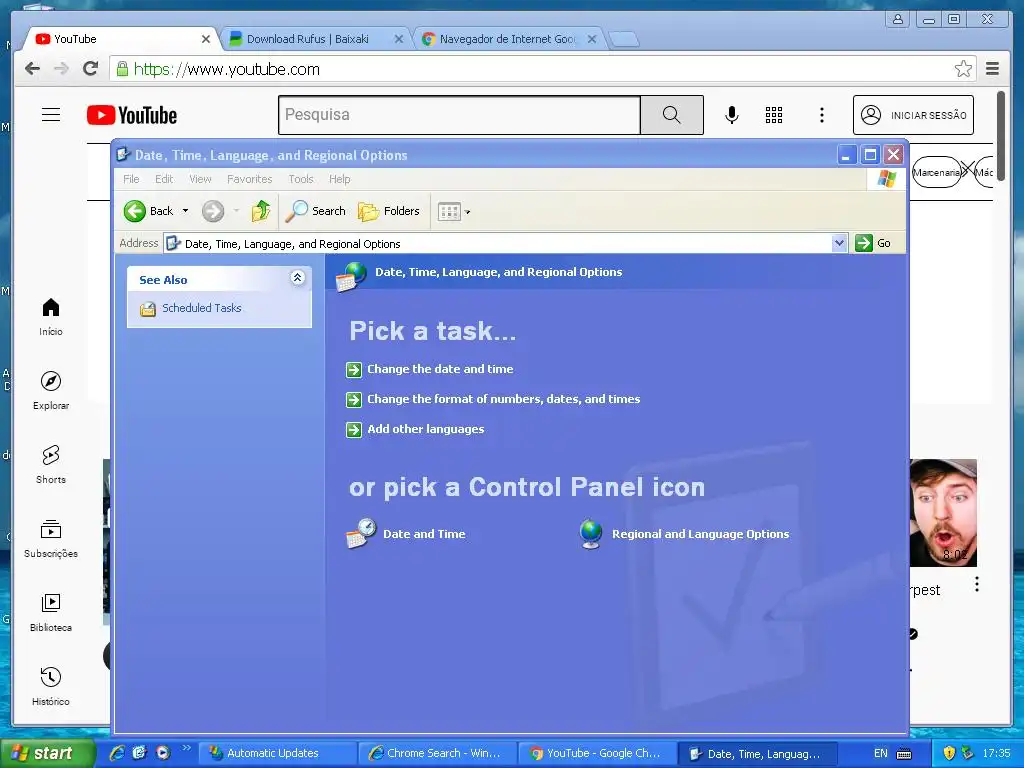Click Chrome back navigation arrow
Image resolution: width=1024 pixels, height=768 pixels.
(32, 69)
